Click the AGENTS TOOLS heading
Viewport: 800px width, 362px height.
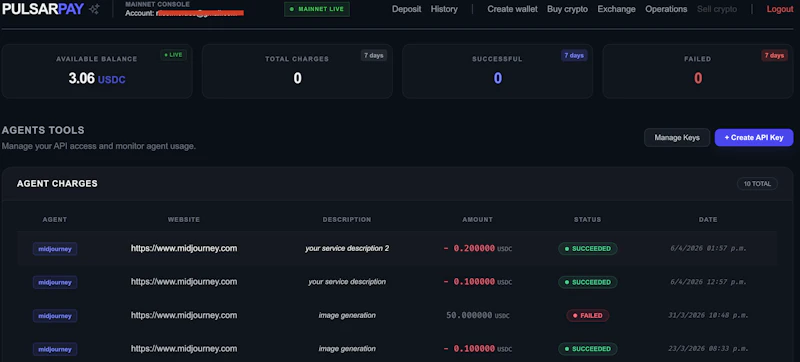coord(43,131)
